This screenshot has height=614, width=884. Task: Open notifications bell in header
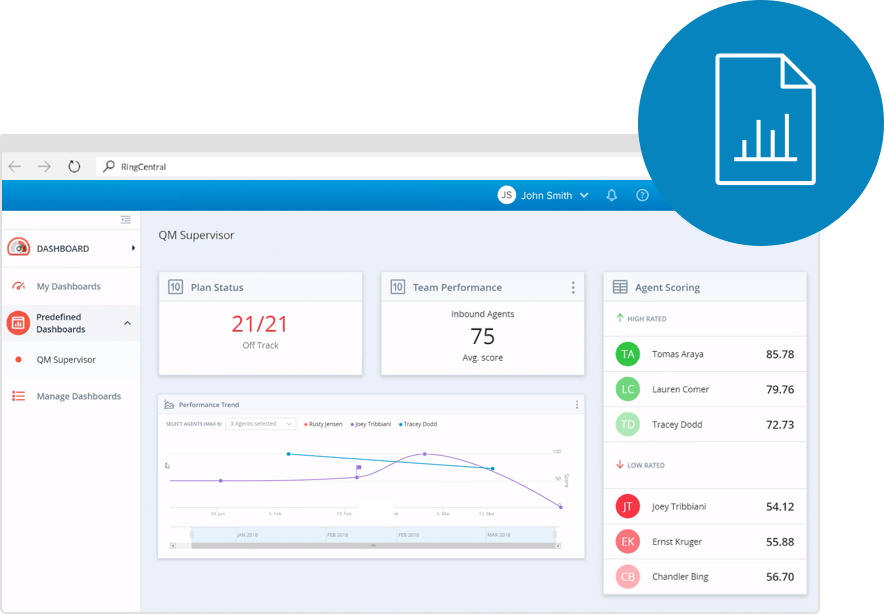tap(612, 196)
